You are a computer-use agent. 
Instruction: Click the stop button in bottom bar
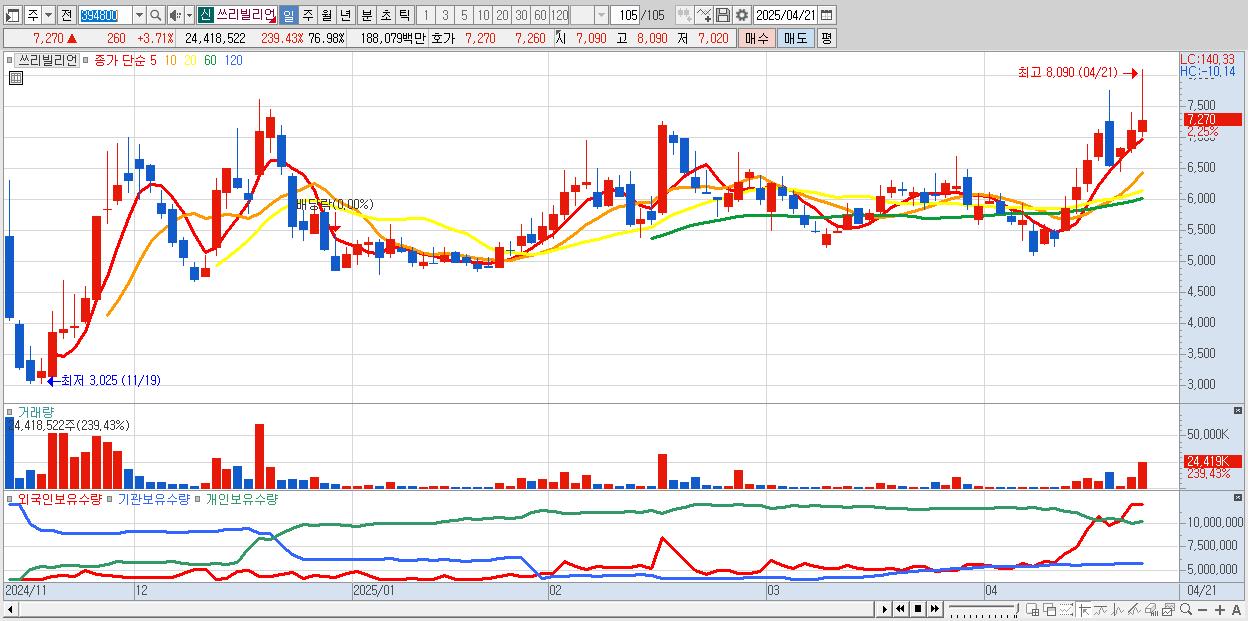pyautogui.click(x=918, y=609)
